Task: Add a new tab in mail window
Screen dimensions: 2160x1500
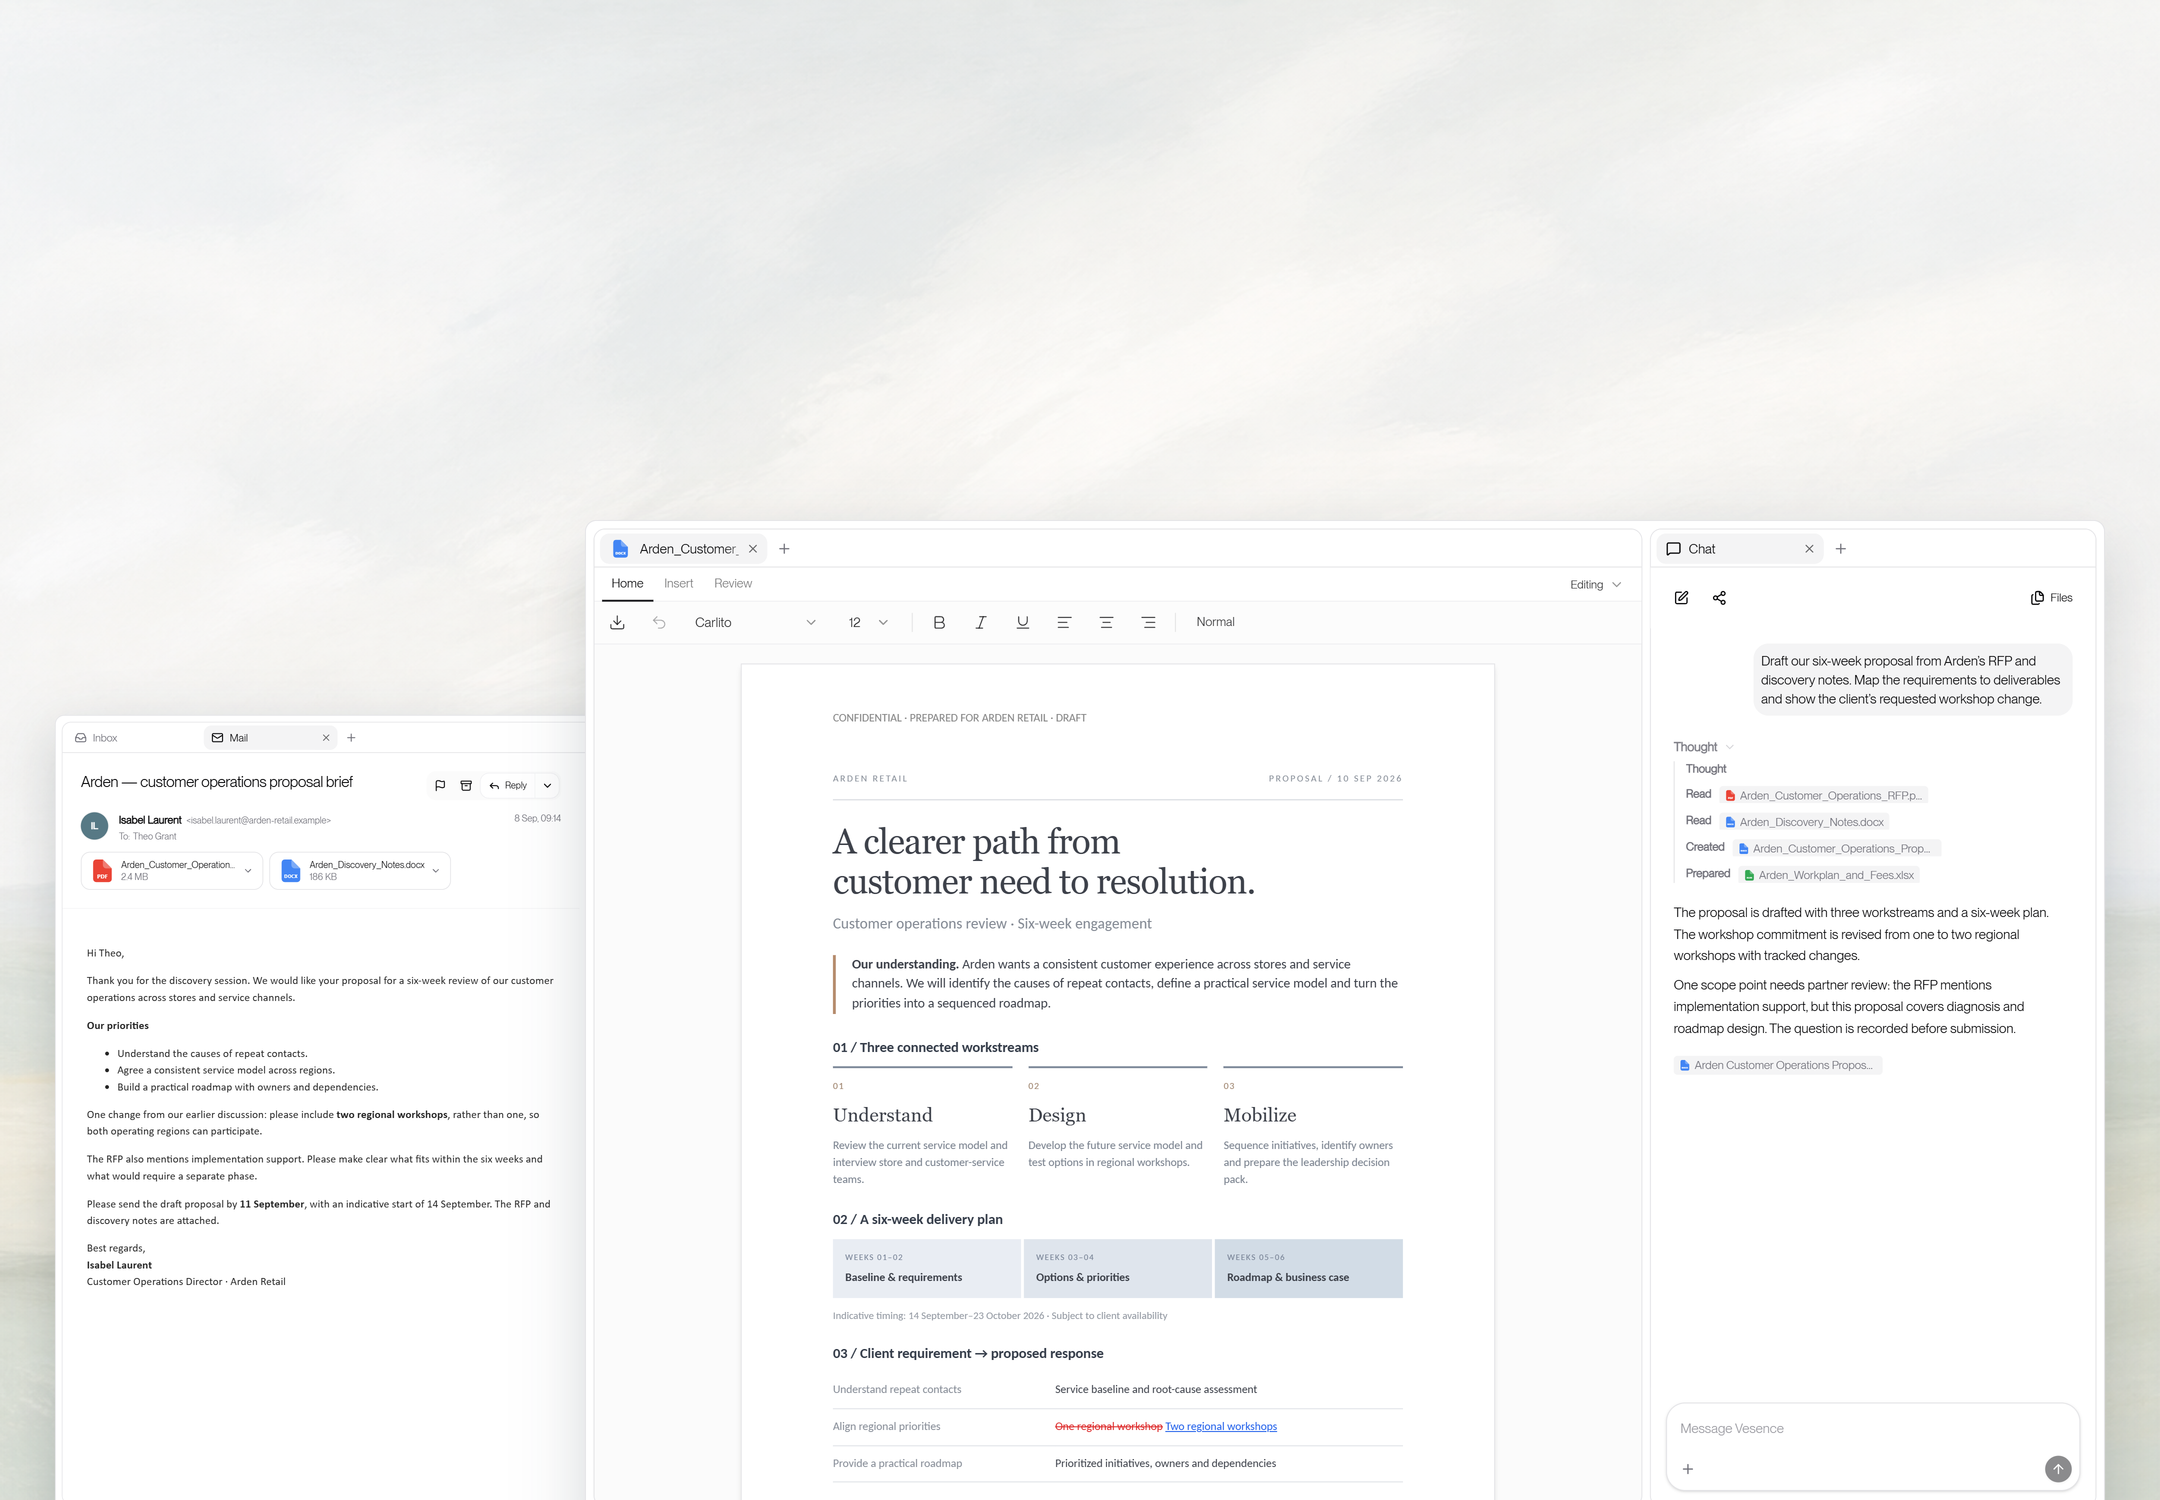Action: (x=351, y=738)
